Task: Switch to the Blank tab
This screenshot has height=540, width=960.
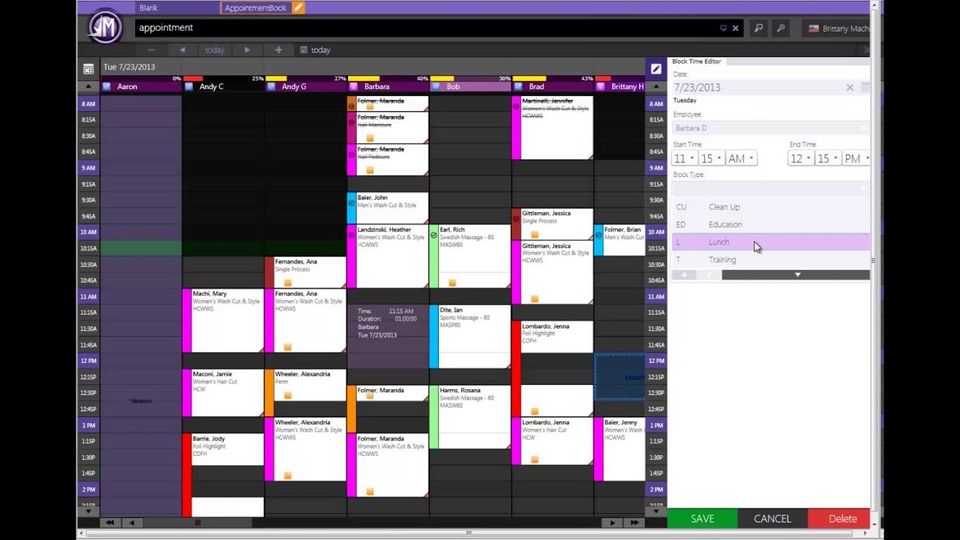Action: 148,8
